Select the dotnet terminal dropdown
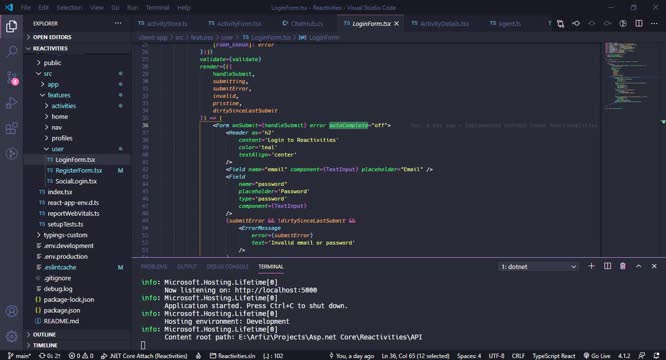The width and height of the screenshot is (666, 360). click(538, 267)
